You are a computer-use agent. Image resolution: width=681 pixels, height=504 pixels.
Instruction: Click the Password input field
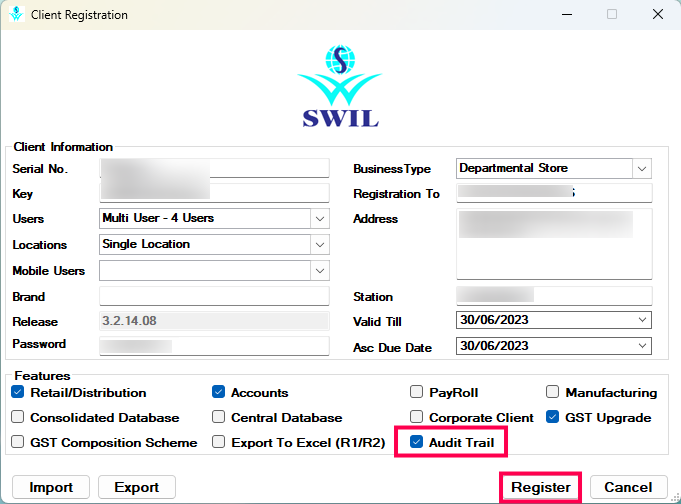(214, 346)
